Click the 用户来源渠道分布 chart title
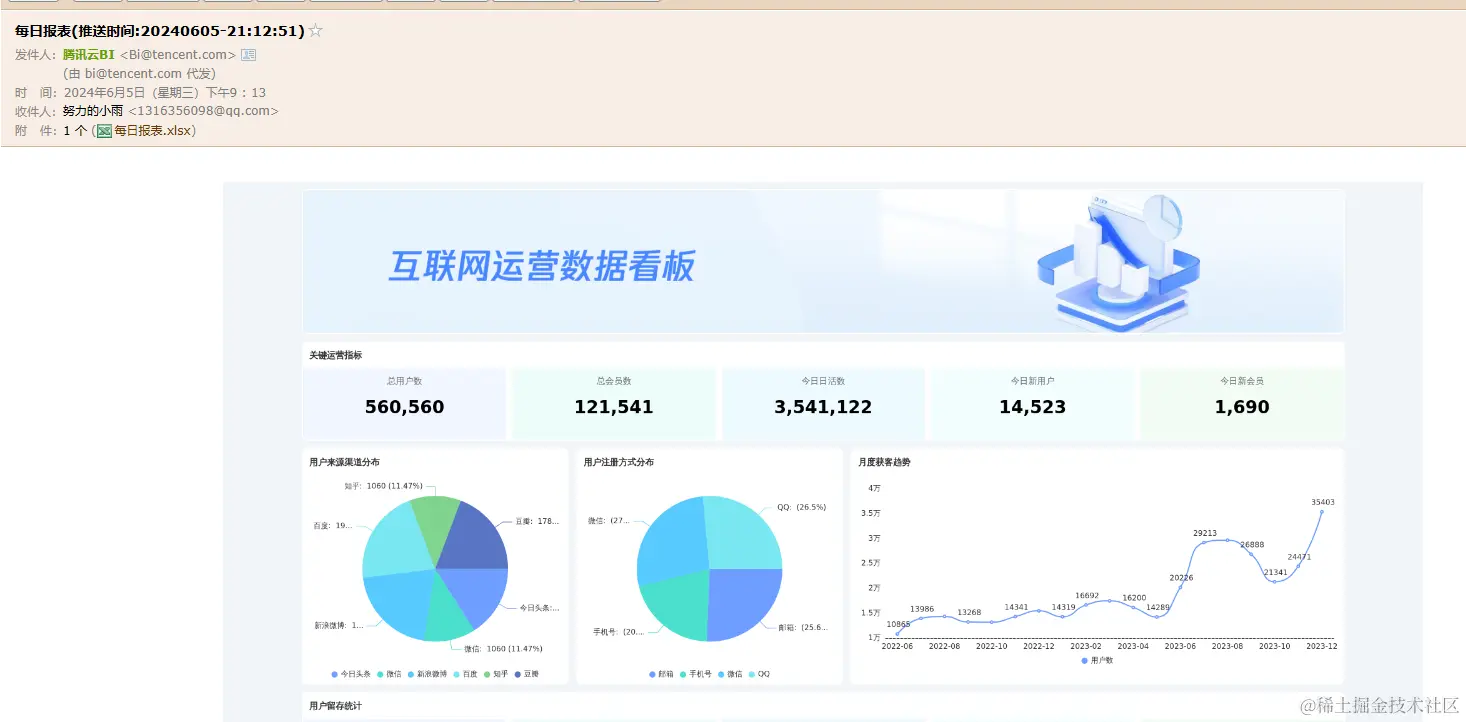1466x722 pixels. [344, 462]
